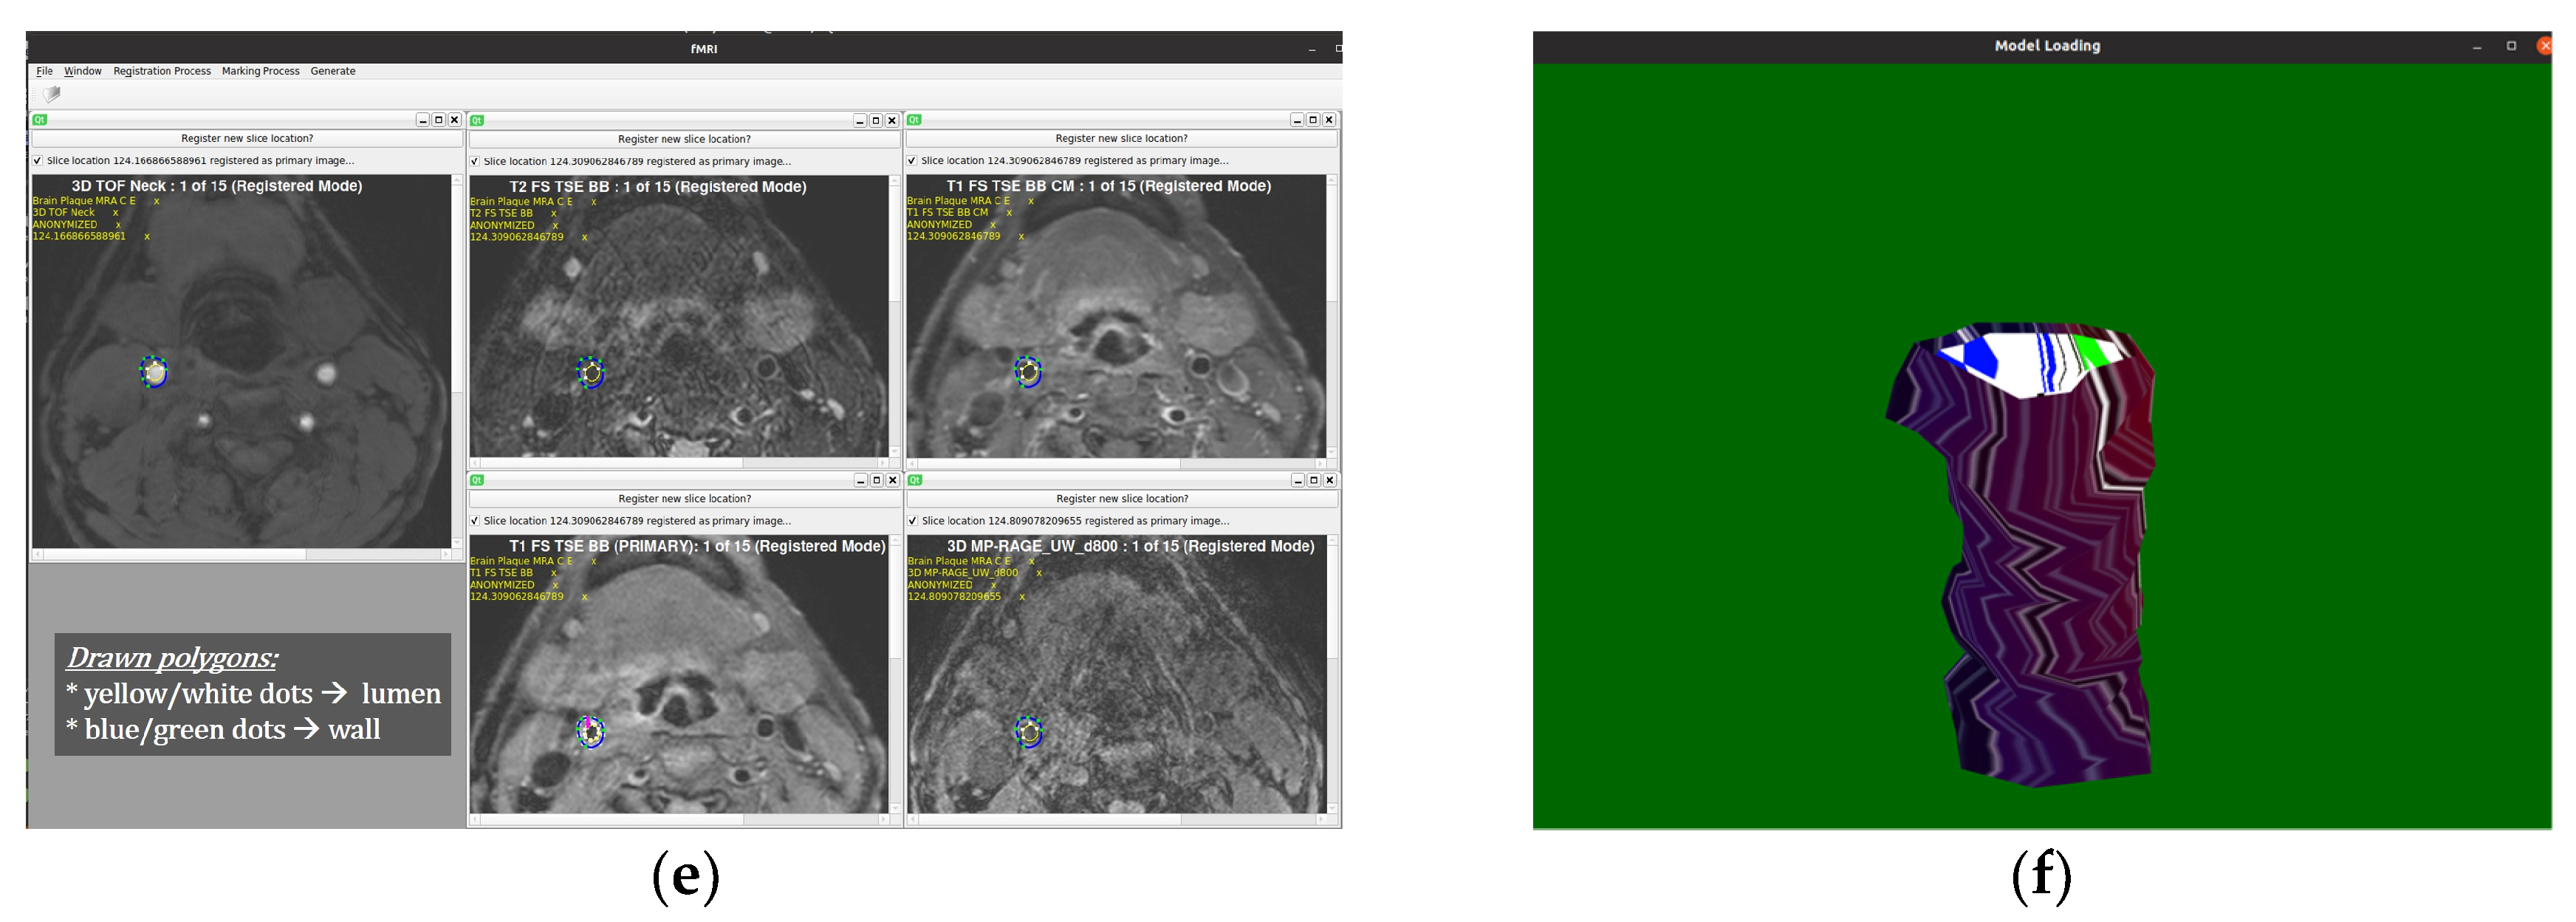Open the Generate menu
The width and height of the screenshot is (2576, 922).
pos(333,71)
